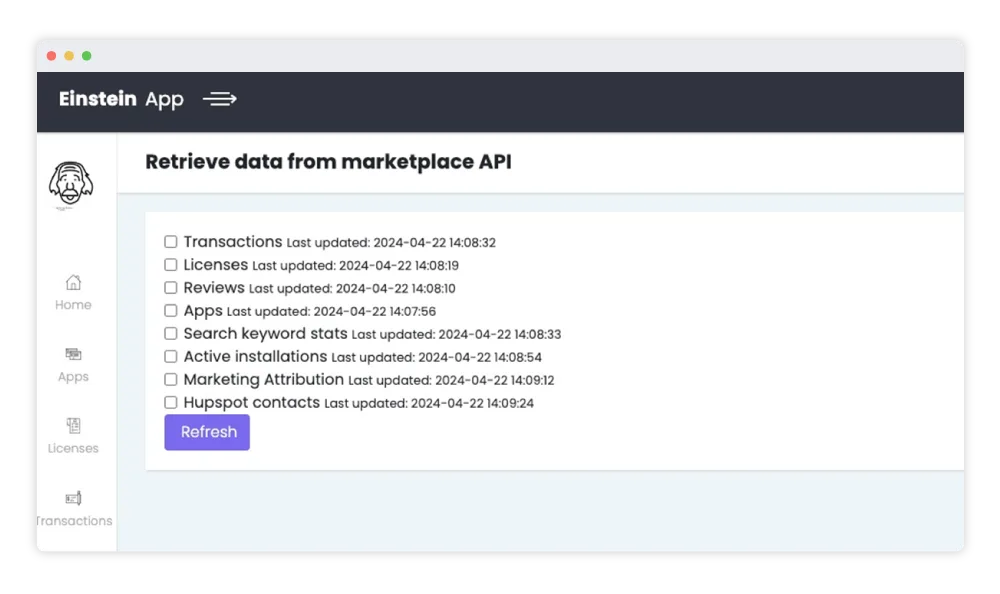Check Search keyword stats checkbox
This screenshot has height=594, width=1000.
pyautogui.click(x=171, y=334)
